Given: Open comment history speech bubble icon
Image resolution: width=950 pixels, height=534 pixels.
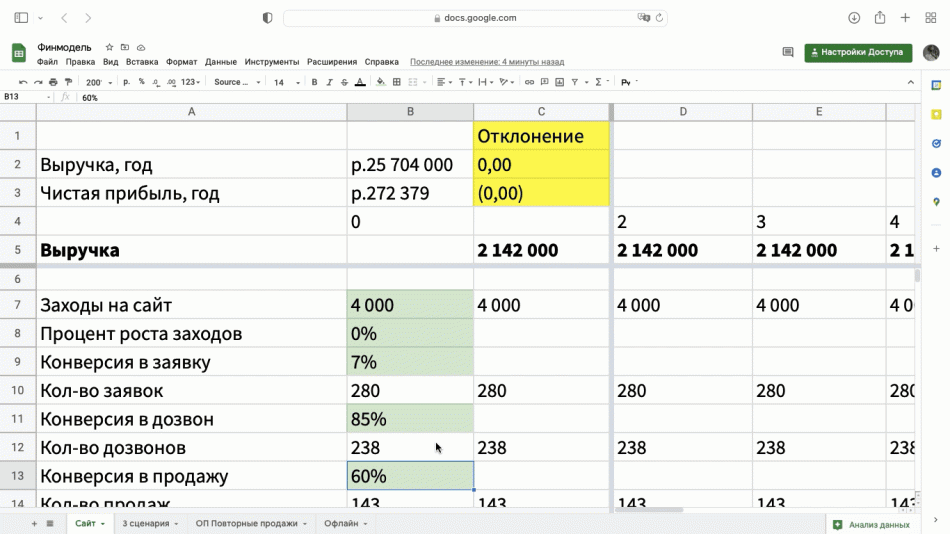Looking at the screenshot, I should coord(788,52).
